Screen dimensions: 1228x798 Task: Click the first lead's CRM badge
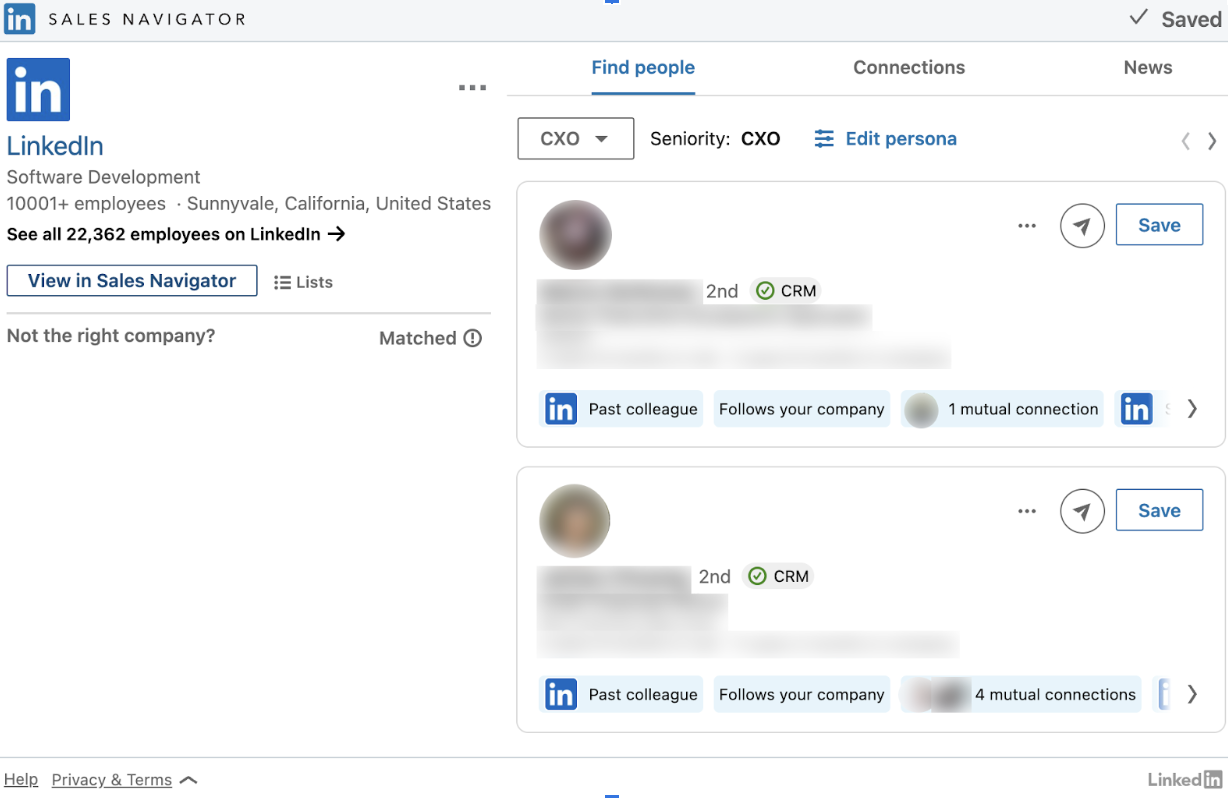785,291
